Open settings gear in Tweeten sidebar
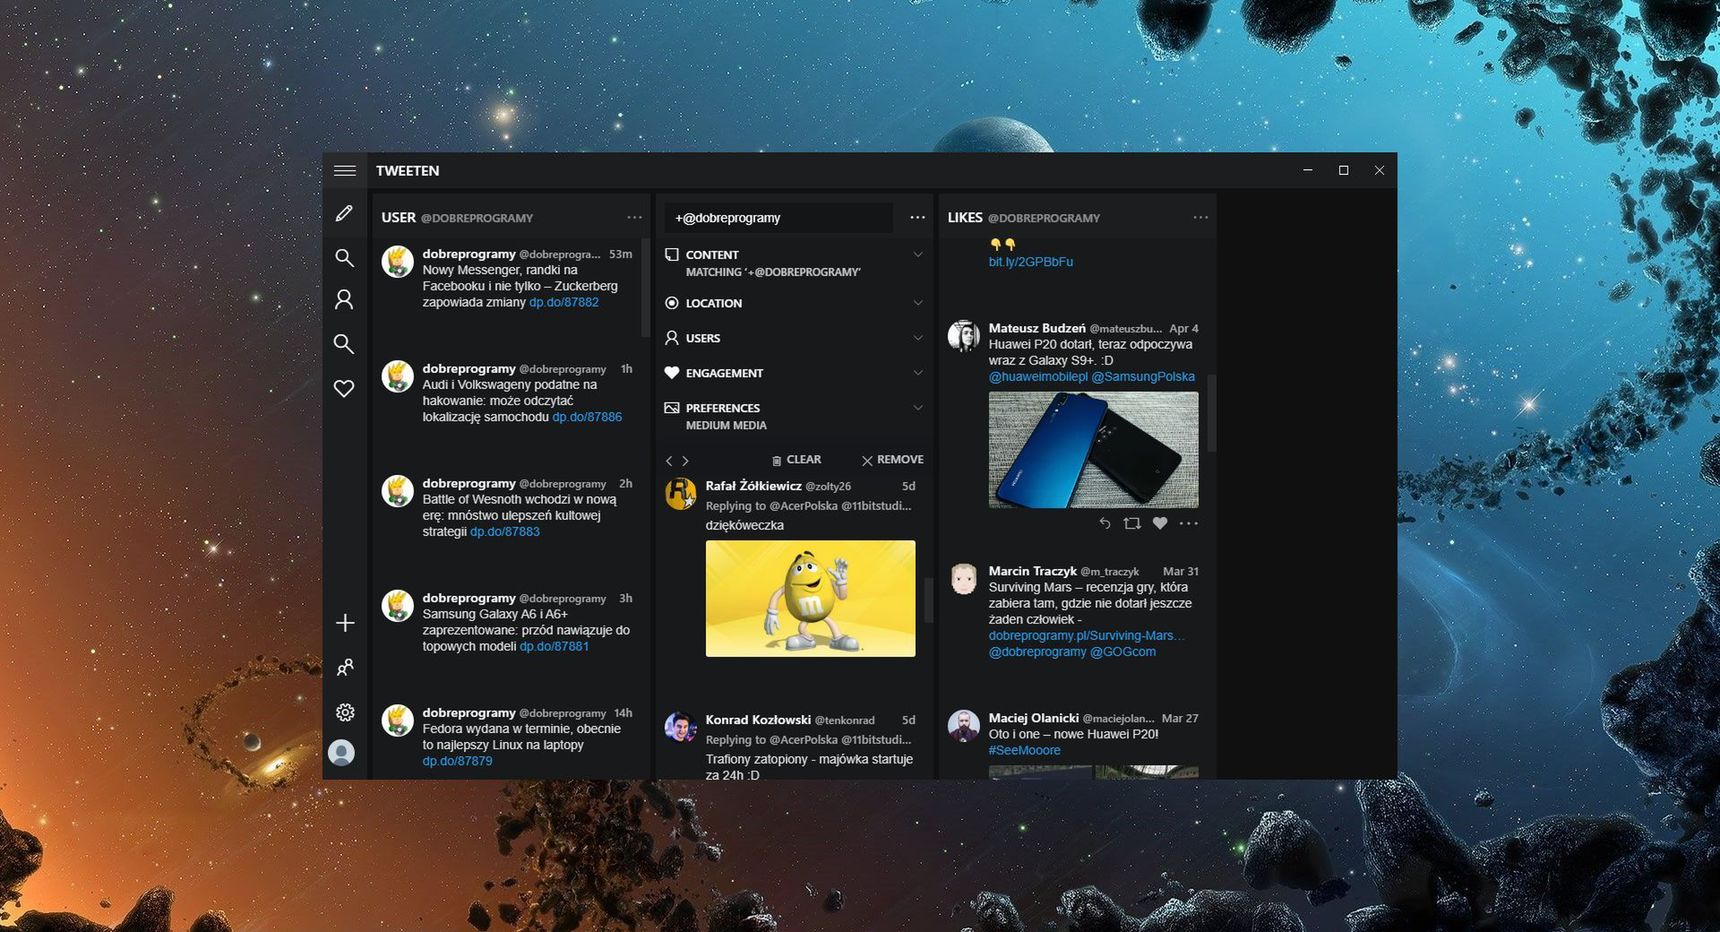Image resolution: width=1720 pixels, height=932 pixels. (x=345, y=712)
